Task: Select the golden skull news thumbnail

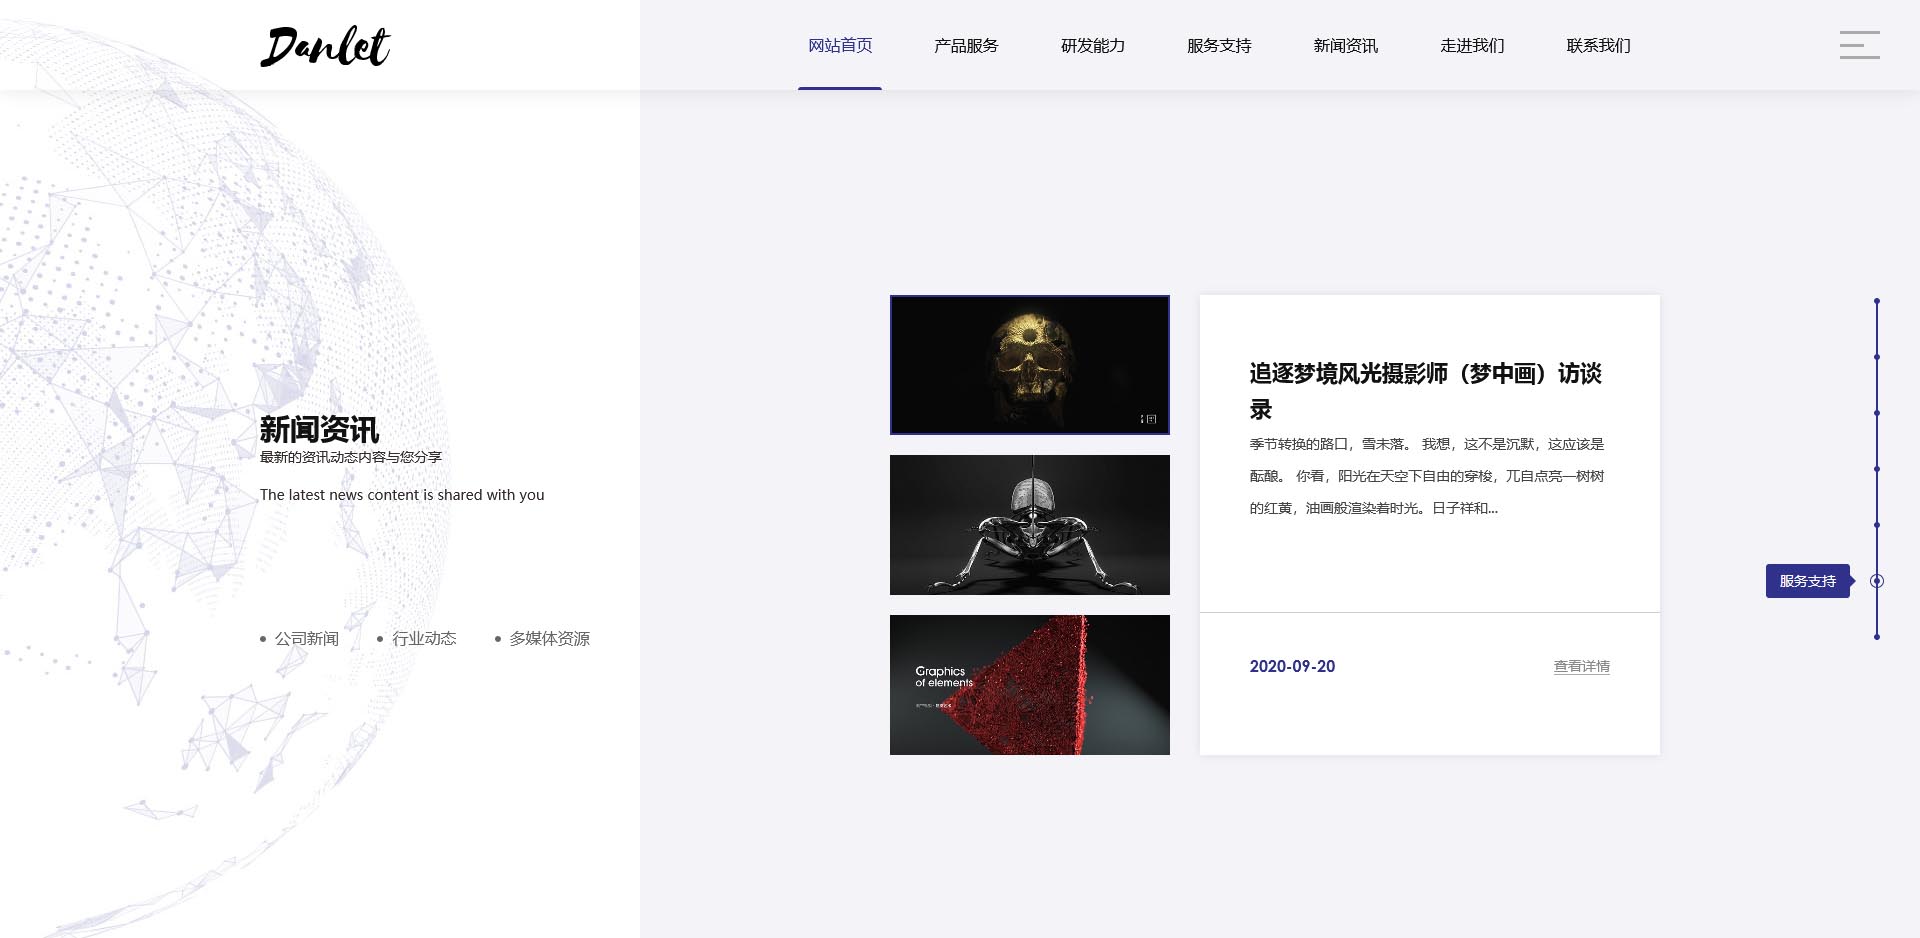Action: [x=1029, y=365]
